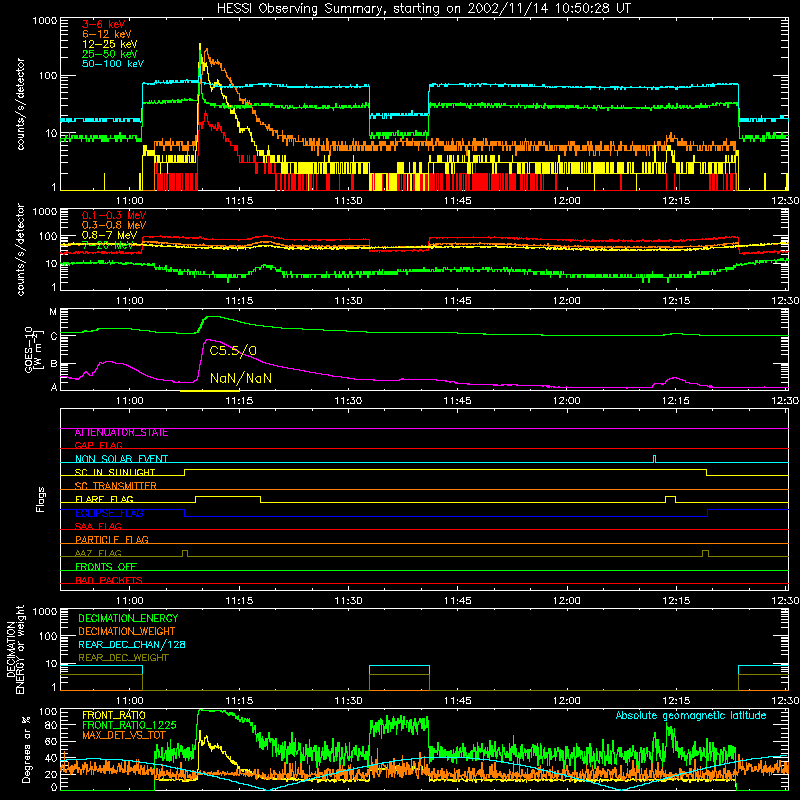This screenshot has width=800, height=800.
Task: Select the orange 6-12 keV legend label
Action: point(107,34)
